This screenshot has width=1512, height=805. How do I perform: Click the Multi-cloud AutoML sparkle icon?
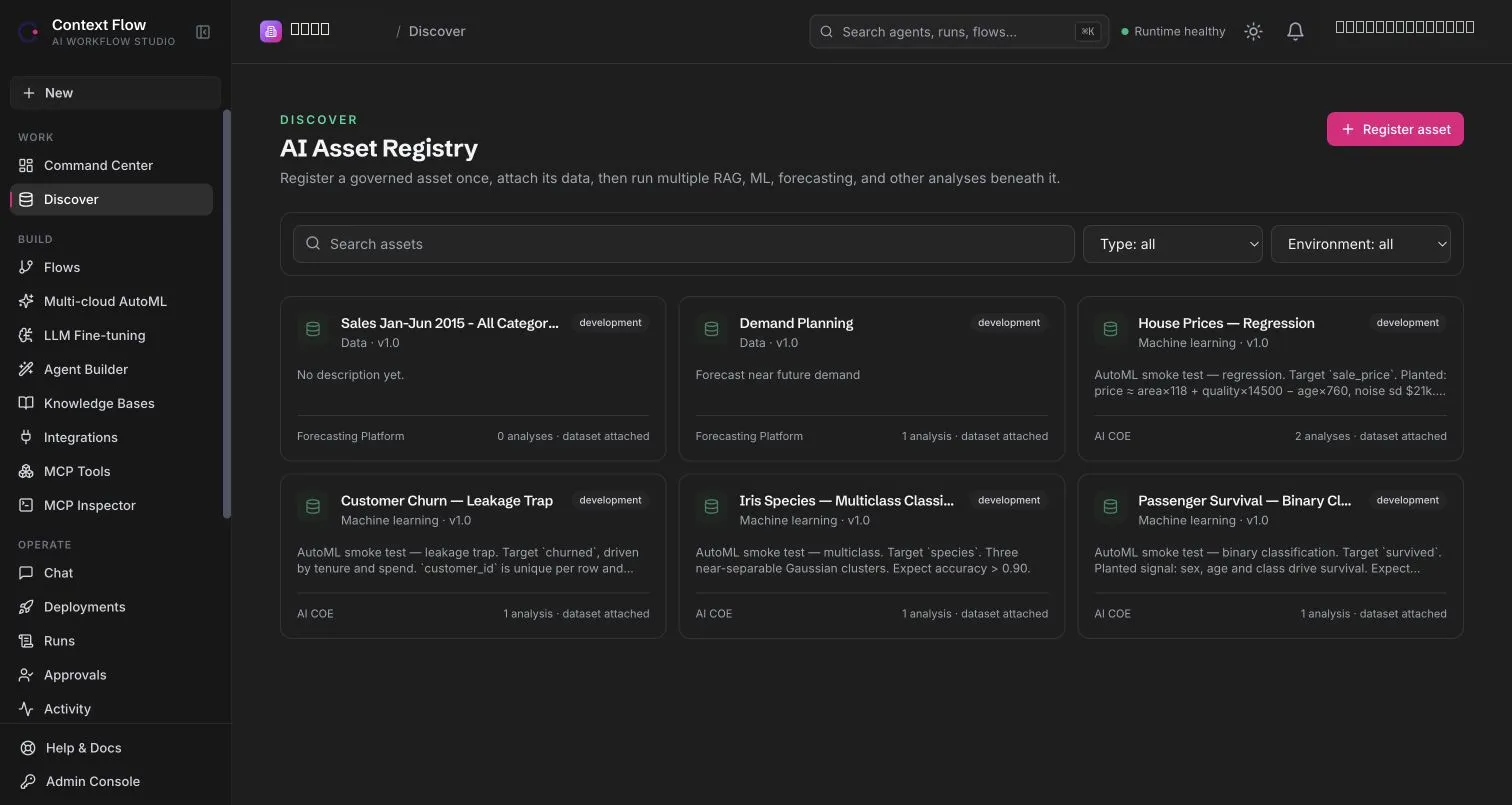26,301
